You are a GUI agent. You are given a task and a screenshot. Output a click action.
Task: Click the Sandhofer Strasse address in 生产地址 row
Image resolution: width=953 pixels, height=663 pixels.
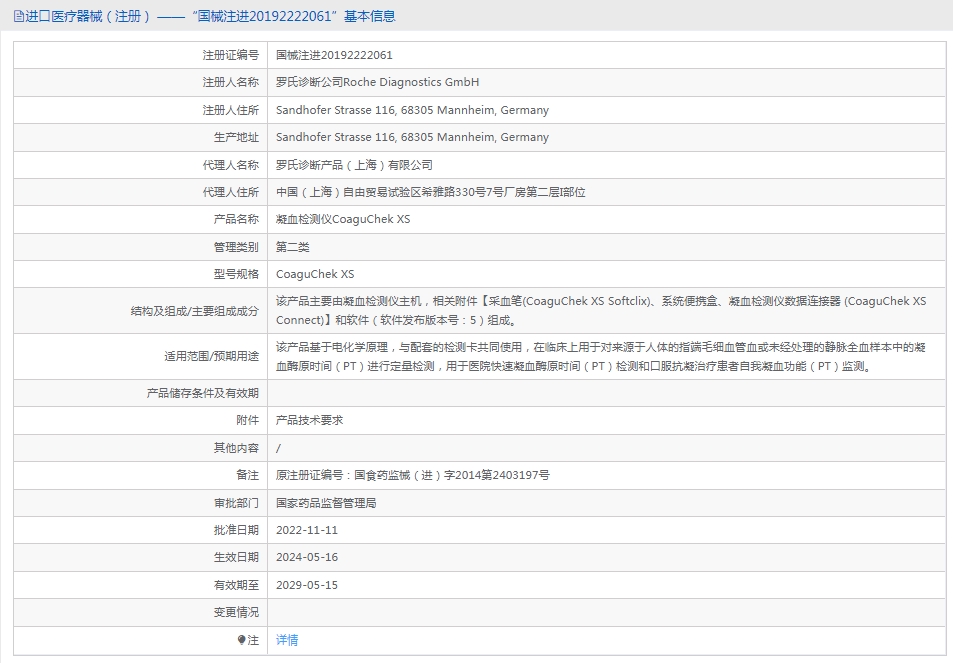412,137
